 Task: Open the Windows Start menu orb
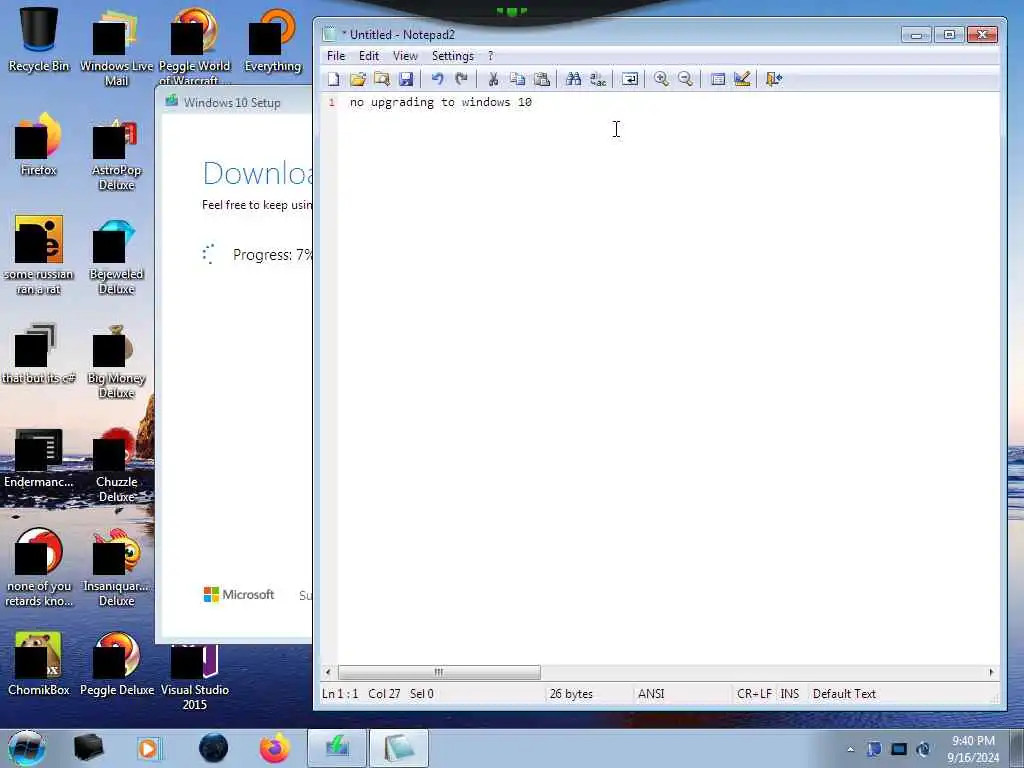[x=27, y=748]
